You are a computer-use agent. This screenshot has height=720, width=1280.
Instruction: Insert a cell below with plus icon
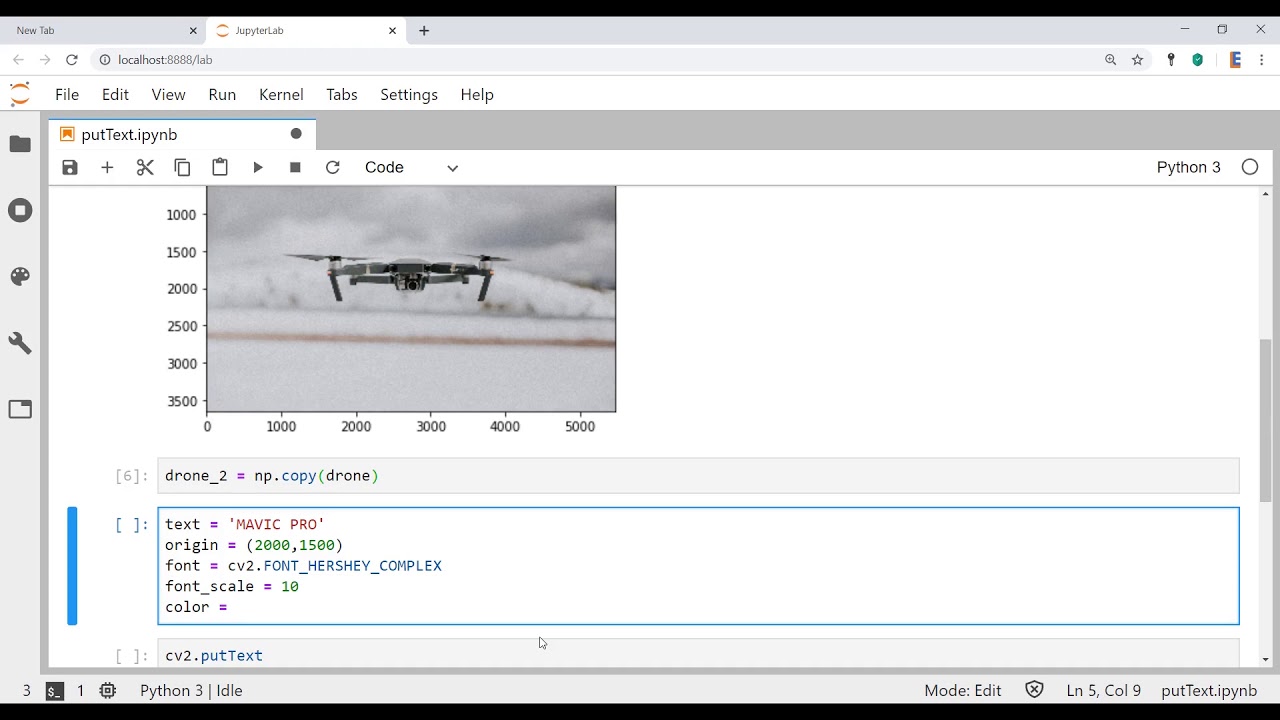point(107,167)
